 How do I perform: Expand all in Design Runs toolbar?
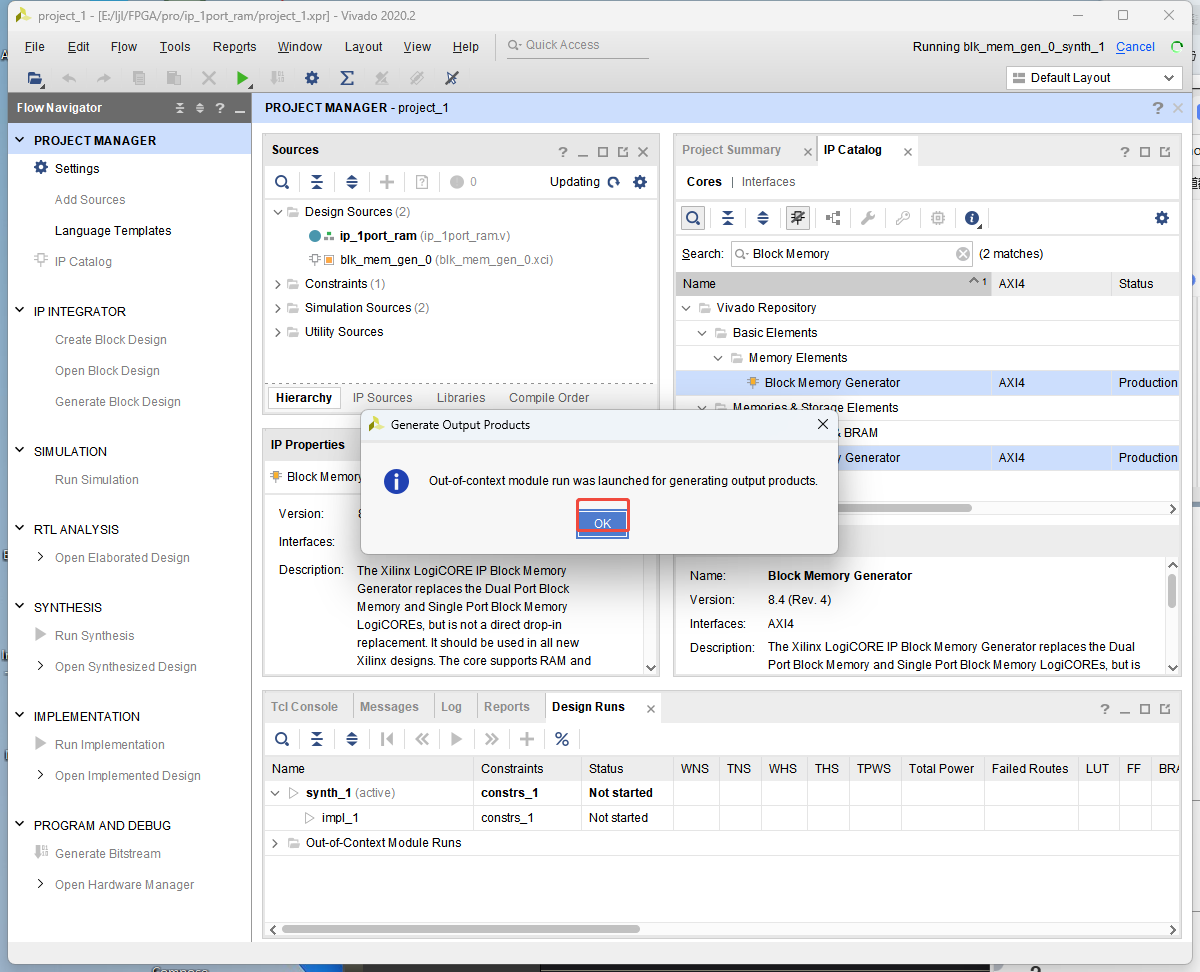point(352,739)
